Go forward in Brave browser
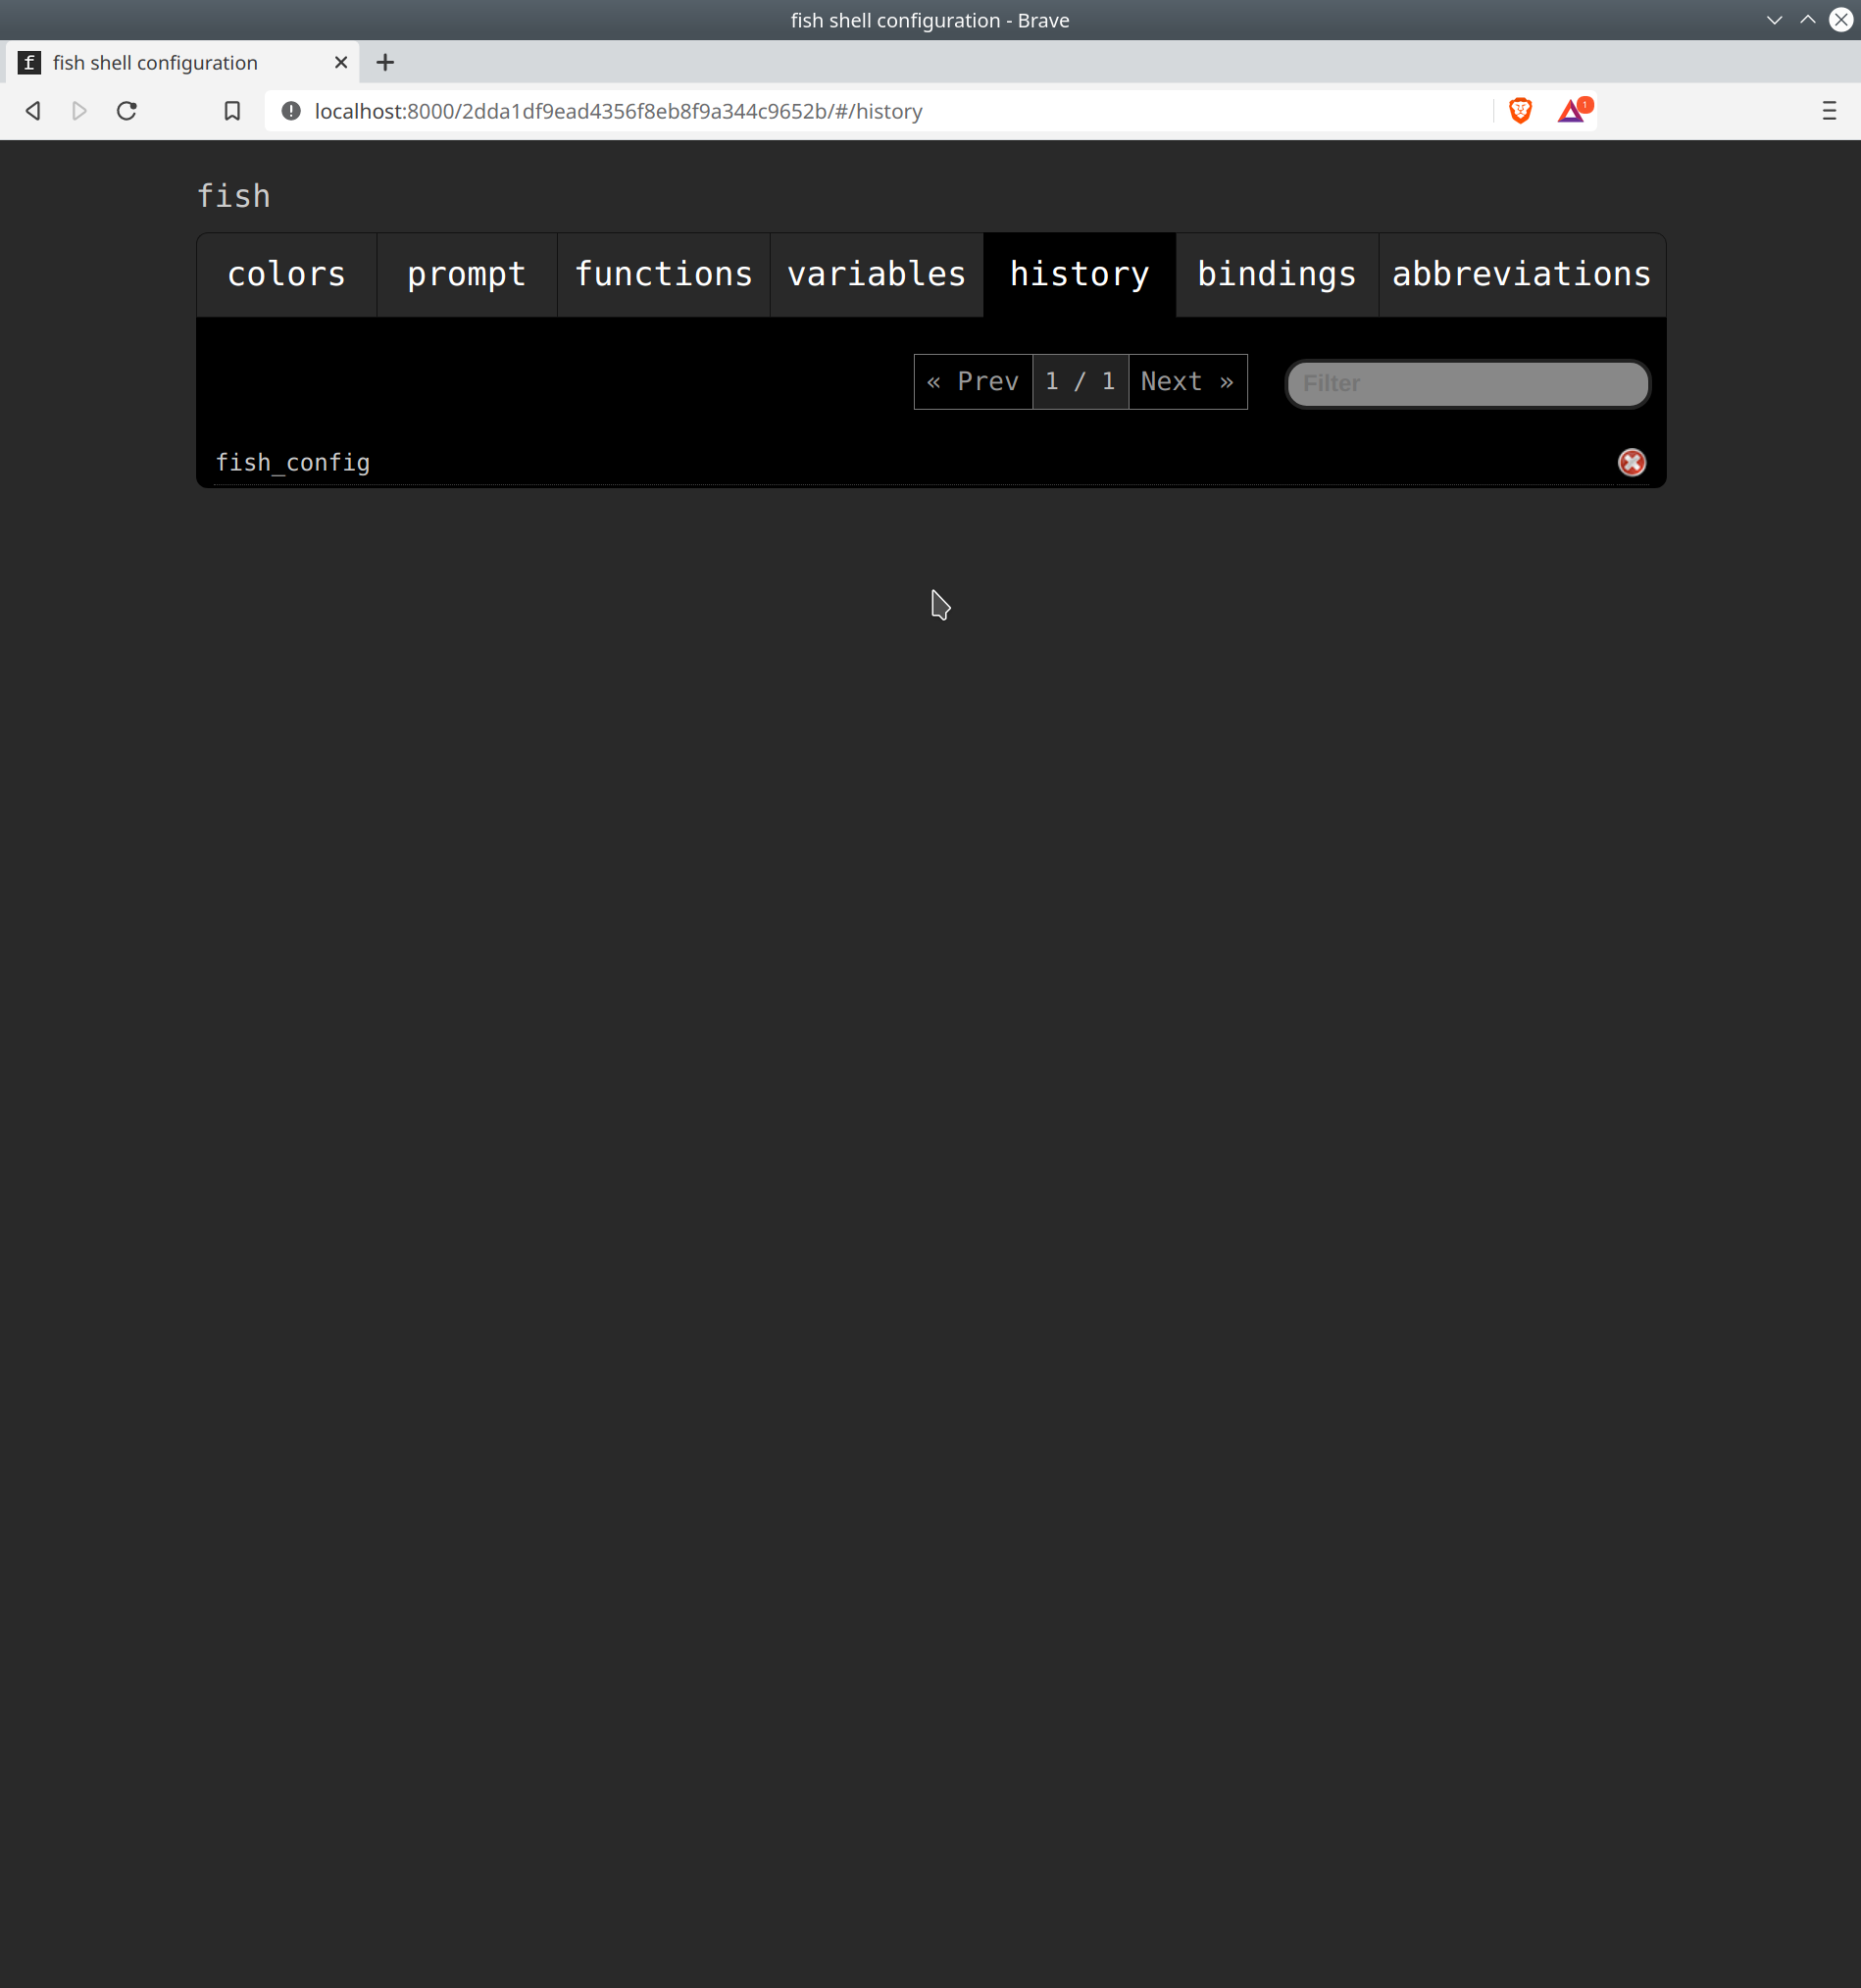The image size is (1861, 1988). [80, 111]
